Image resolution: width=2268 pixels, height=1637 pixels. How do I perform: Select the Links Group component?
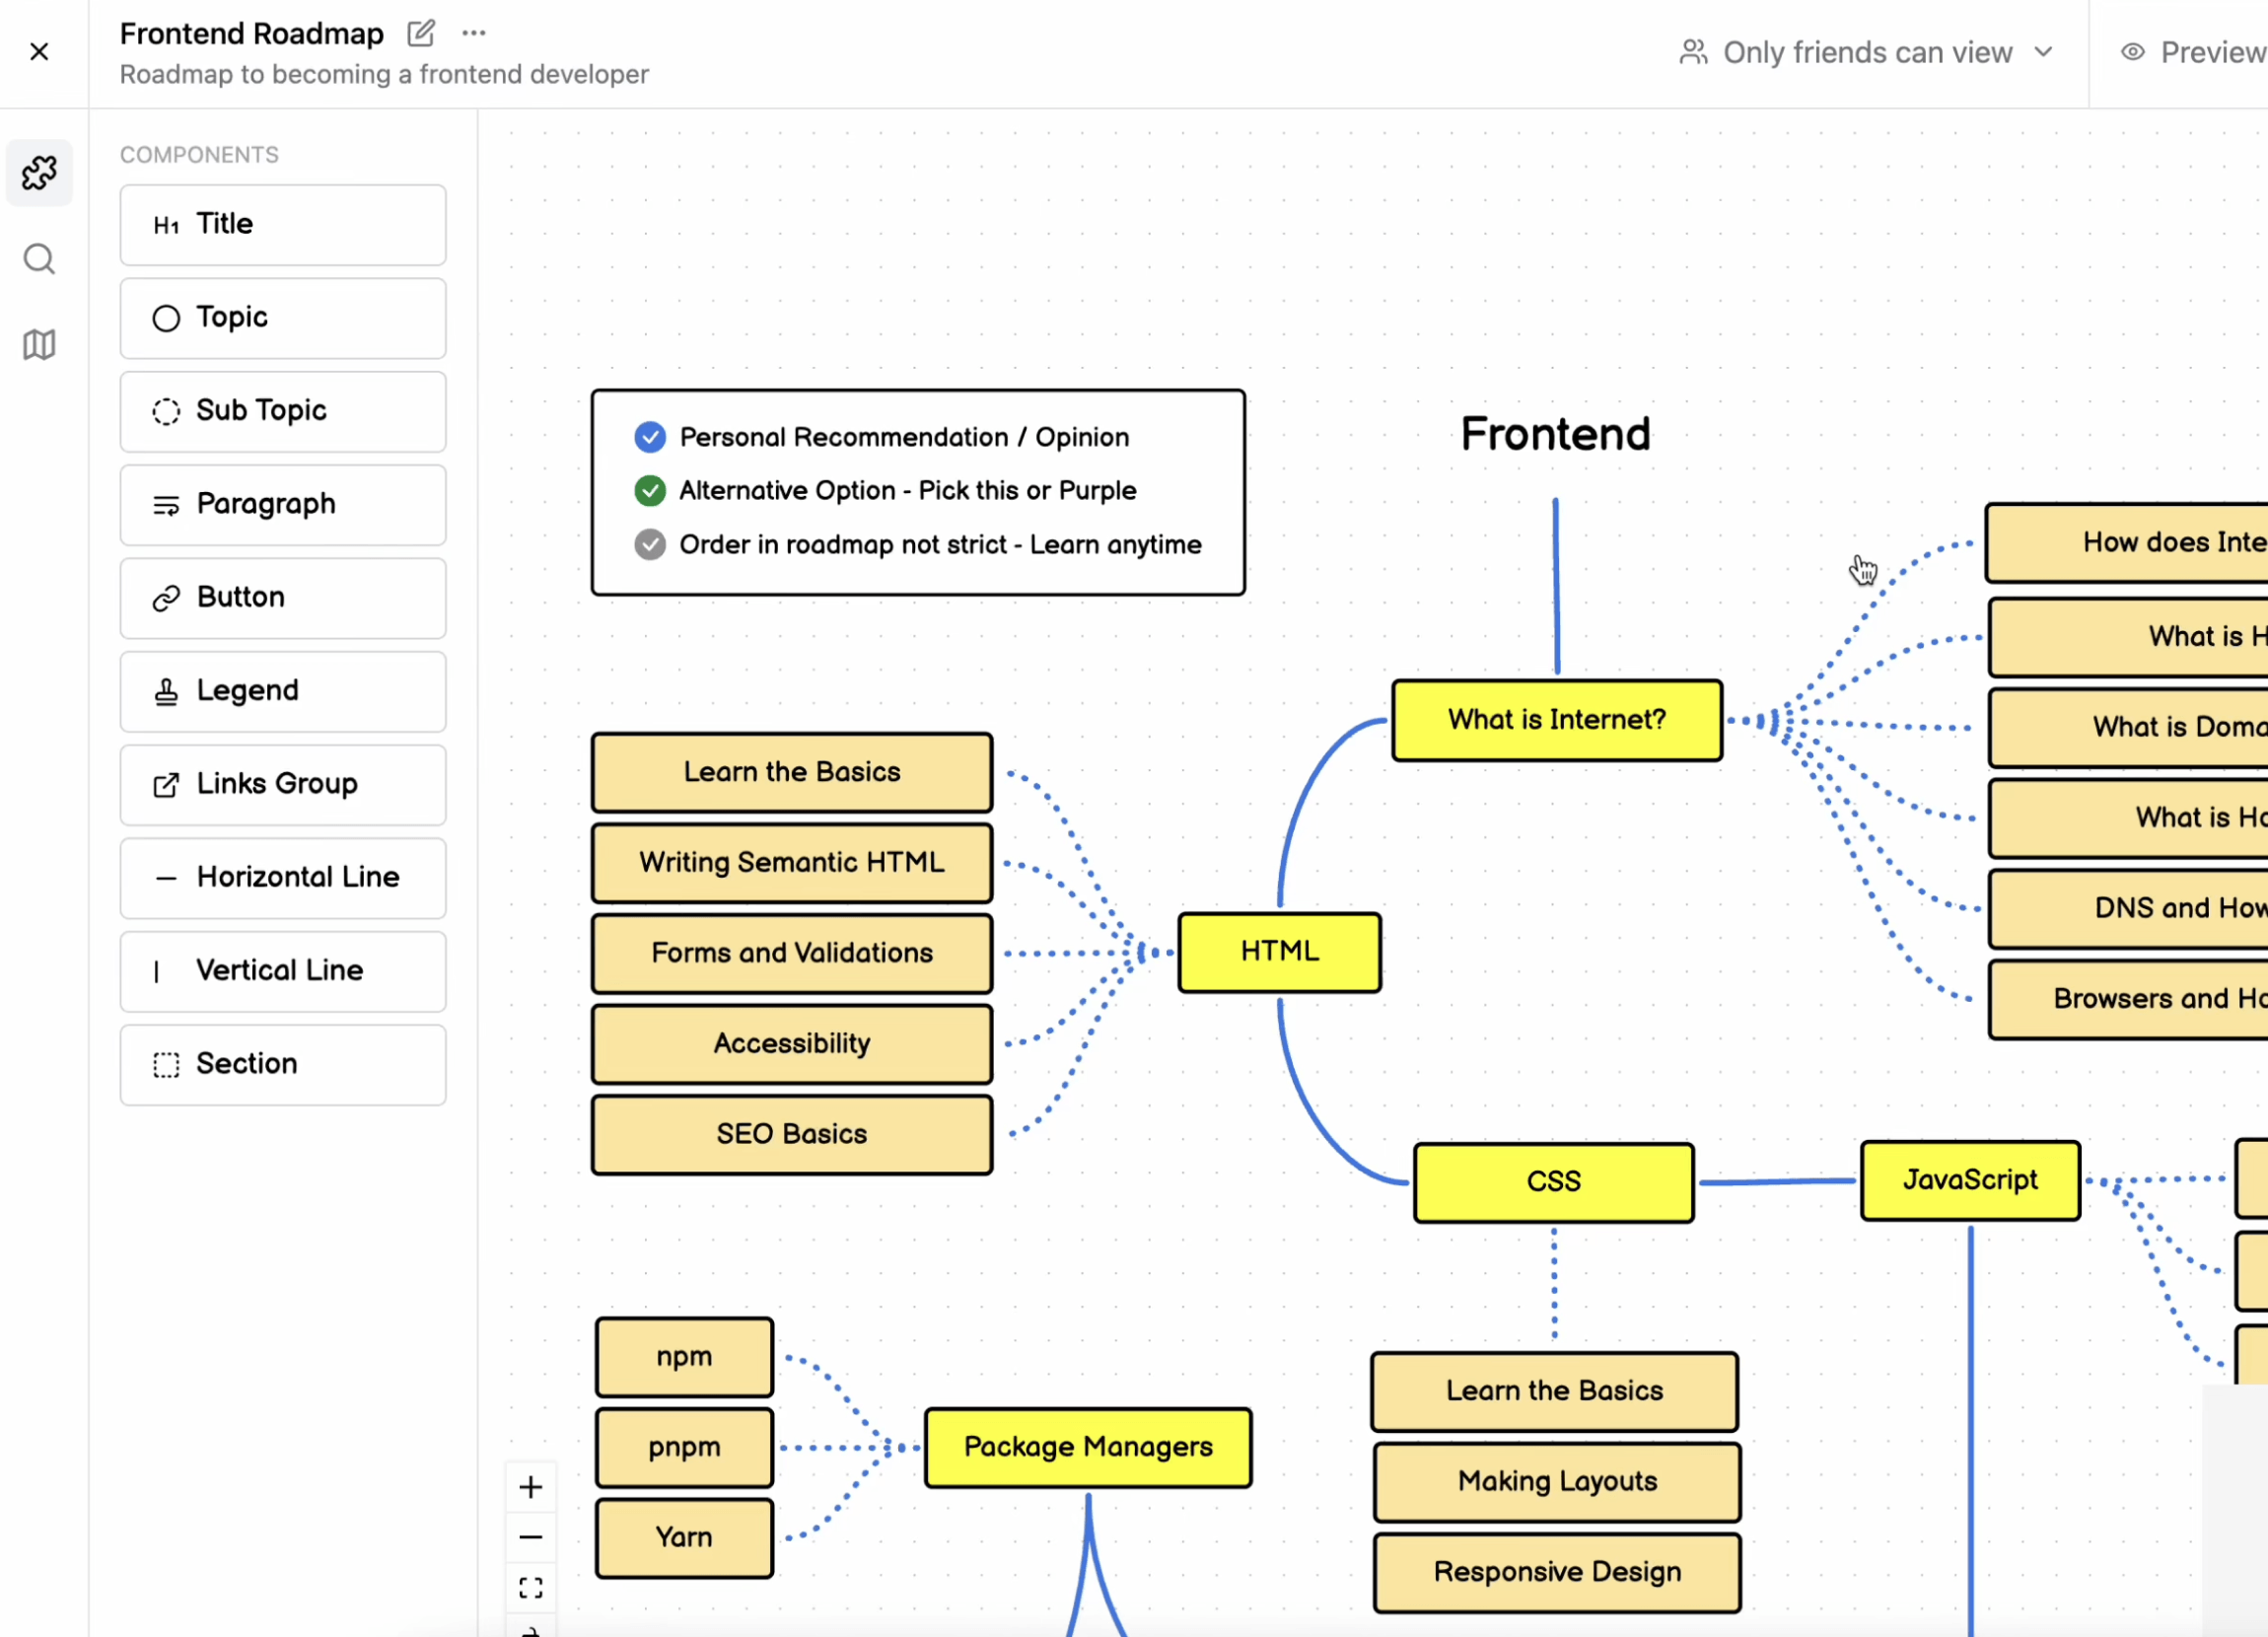point(283,784)
